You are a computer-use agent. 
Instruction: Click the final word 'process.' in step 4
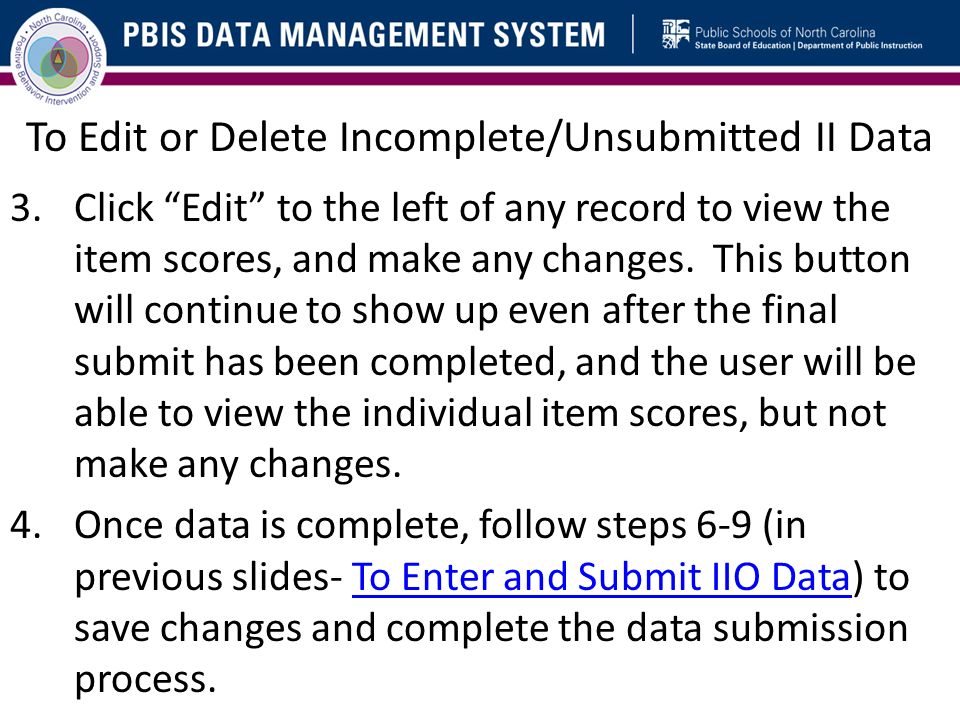pyautogui.click(x=146, y=680)
